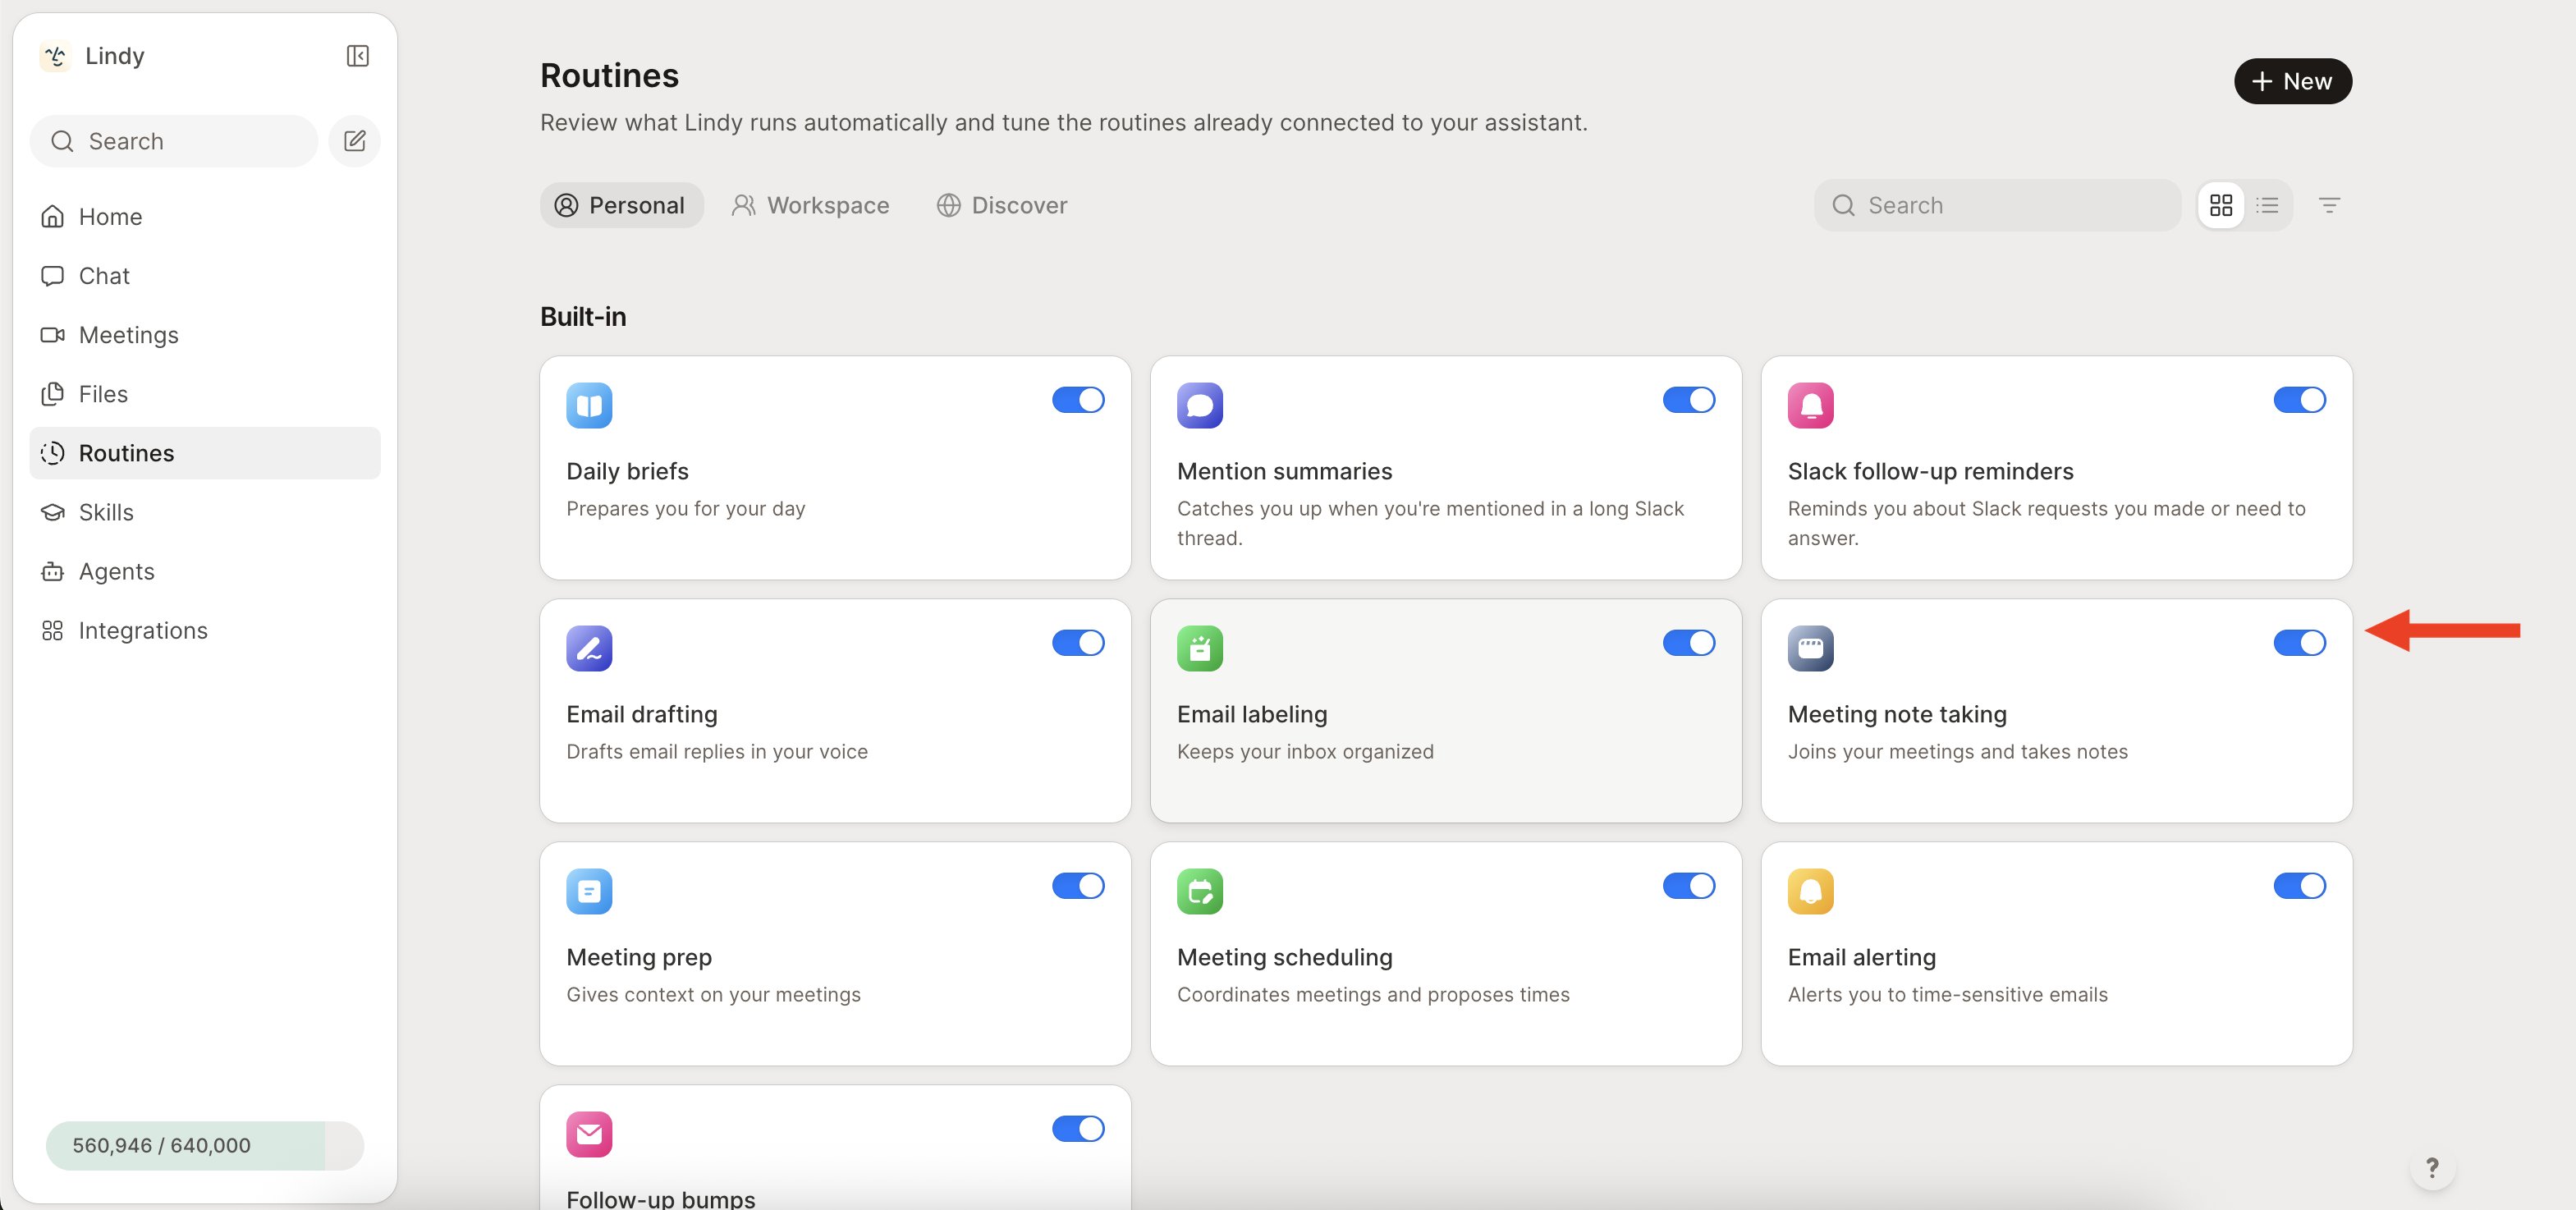Open Integrations in the sidebar

pos(205,630)
